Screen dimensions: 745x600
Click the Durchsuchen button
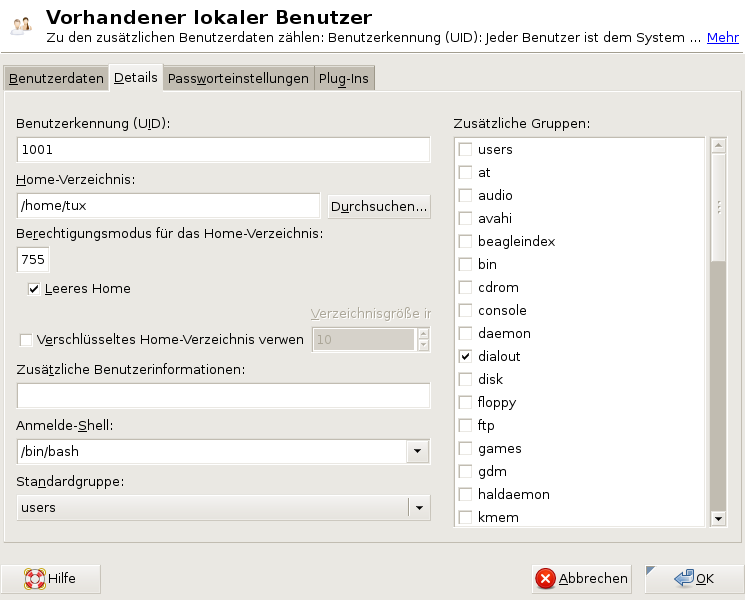(379, 207)
